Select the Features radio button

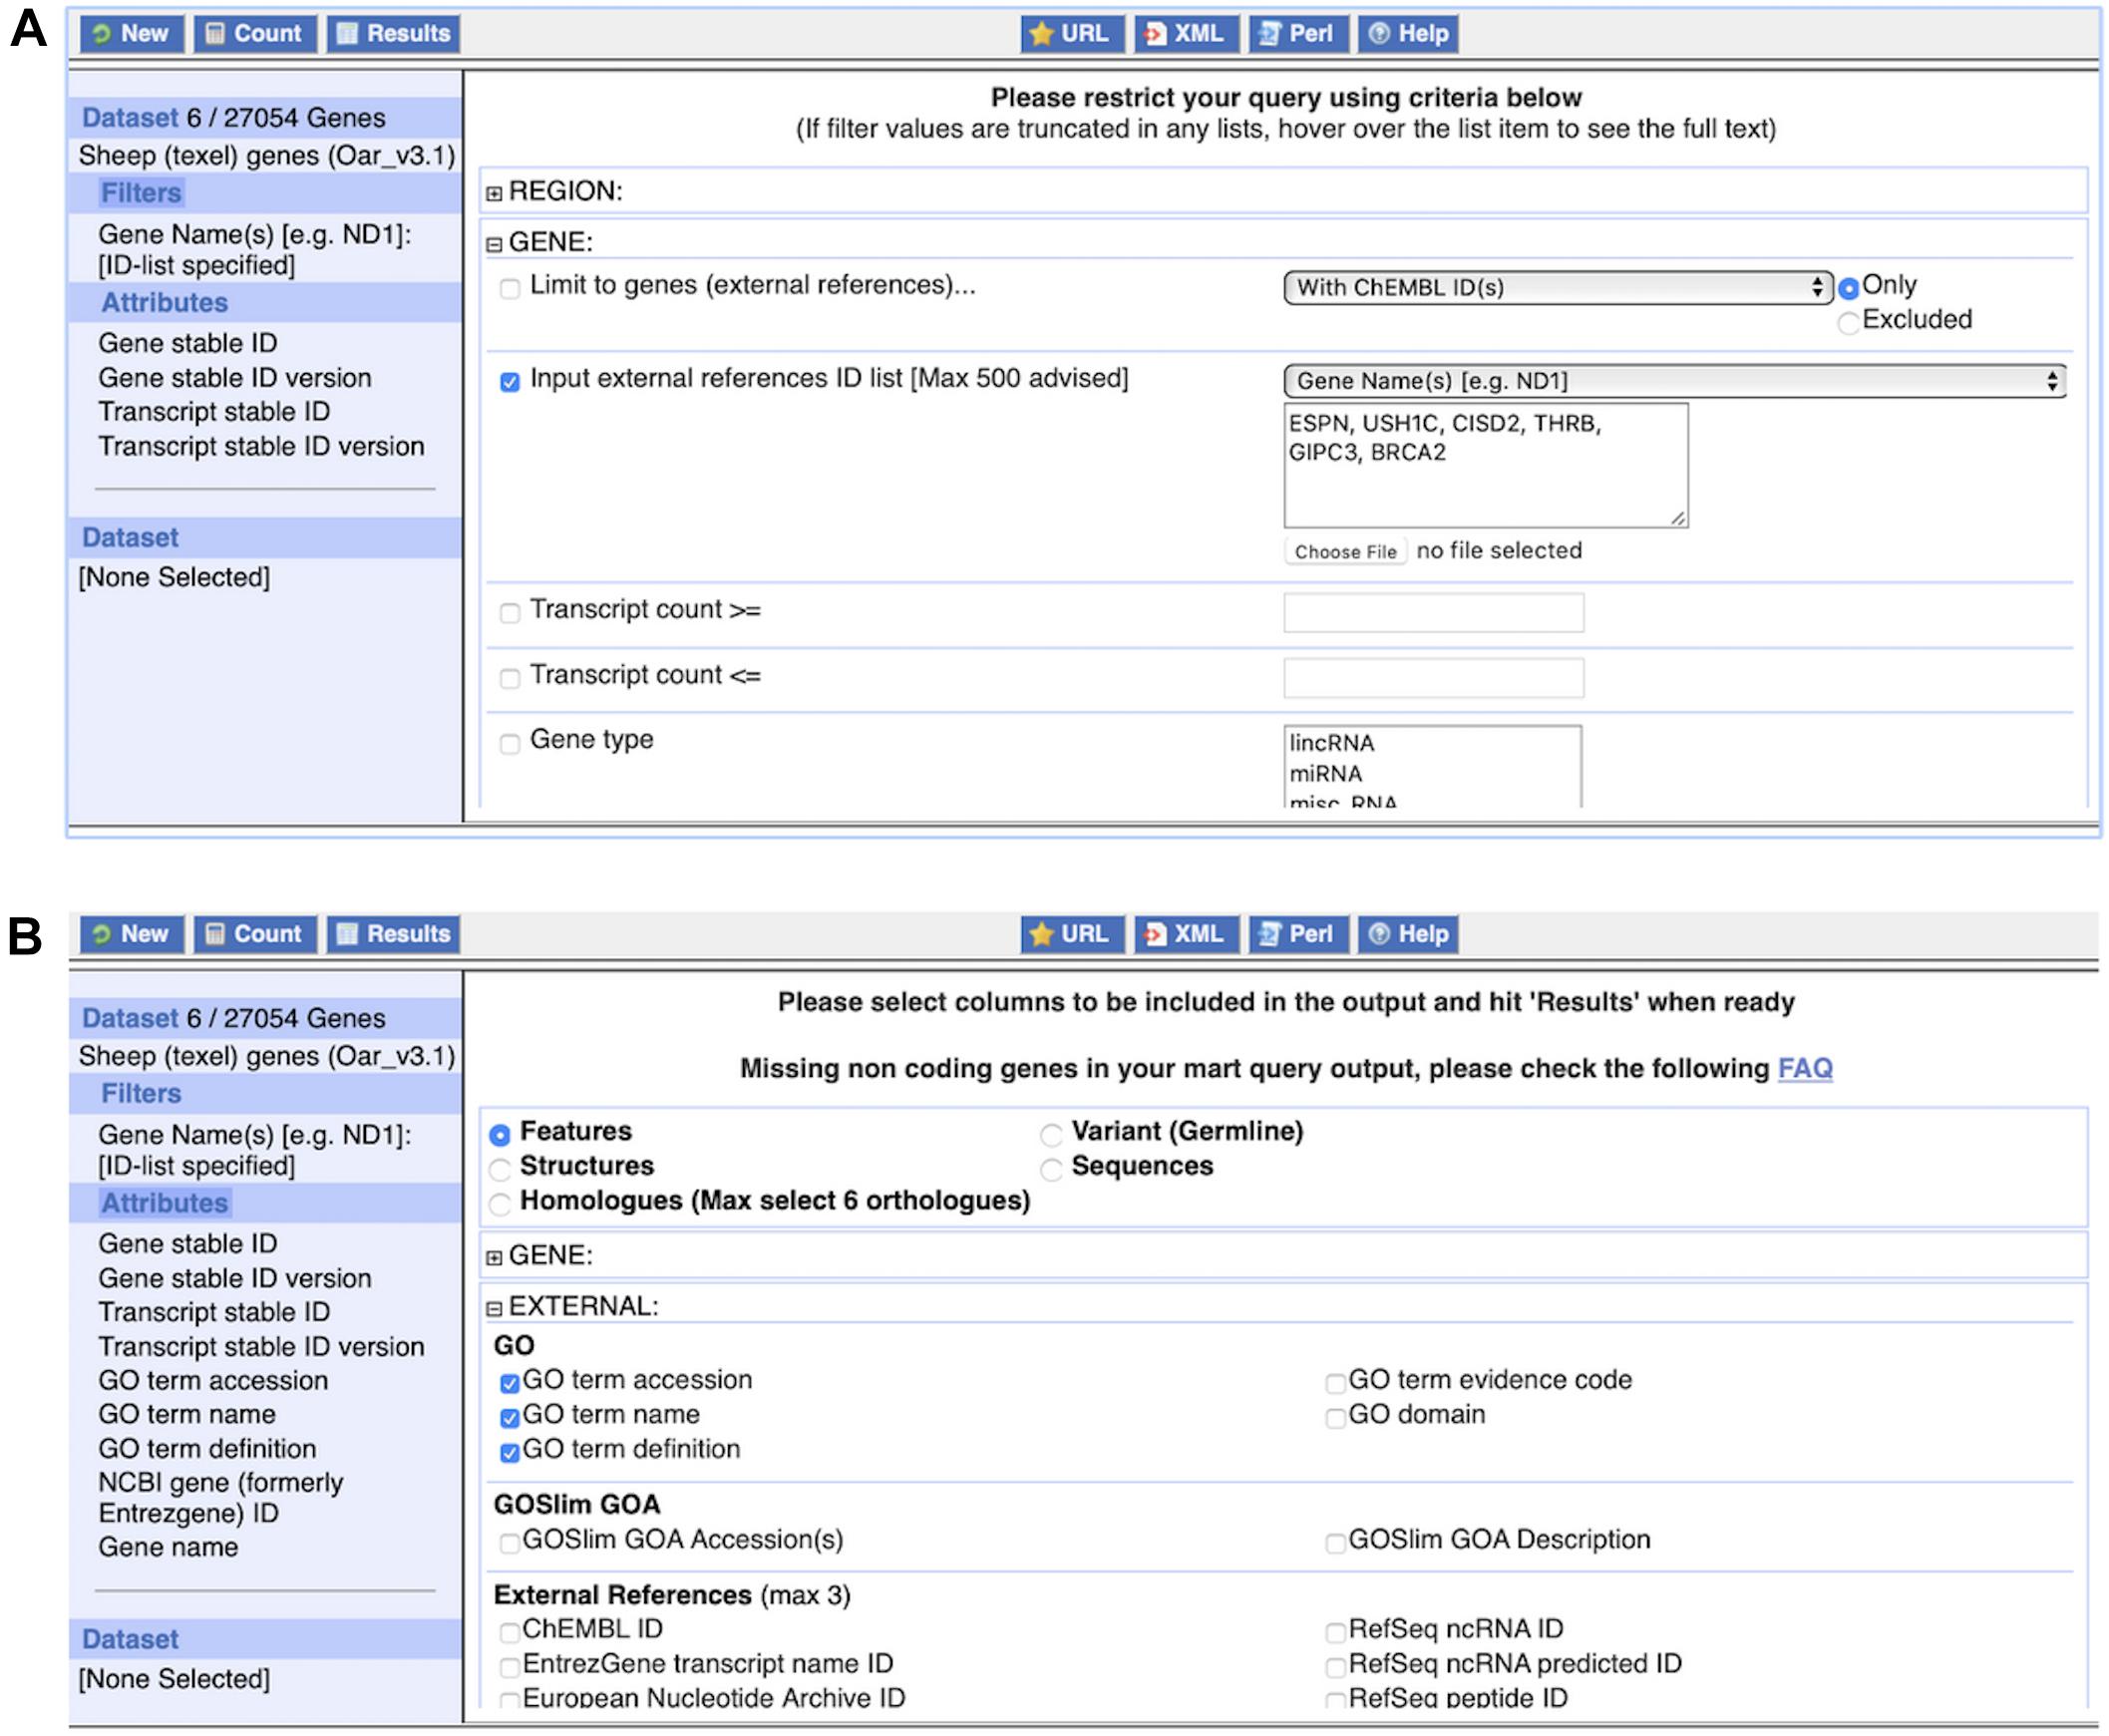click(500, 1135)
